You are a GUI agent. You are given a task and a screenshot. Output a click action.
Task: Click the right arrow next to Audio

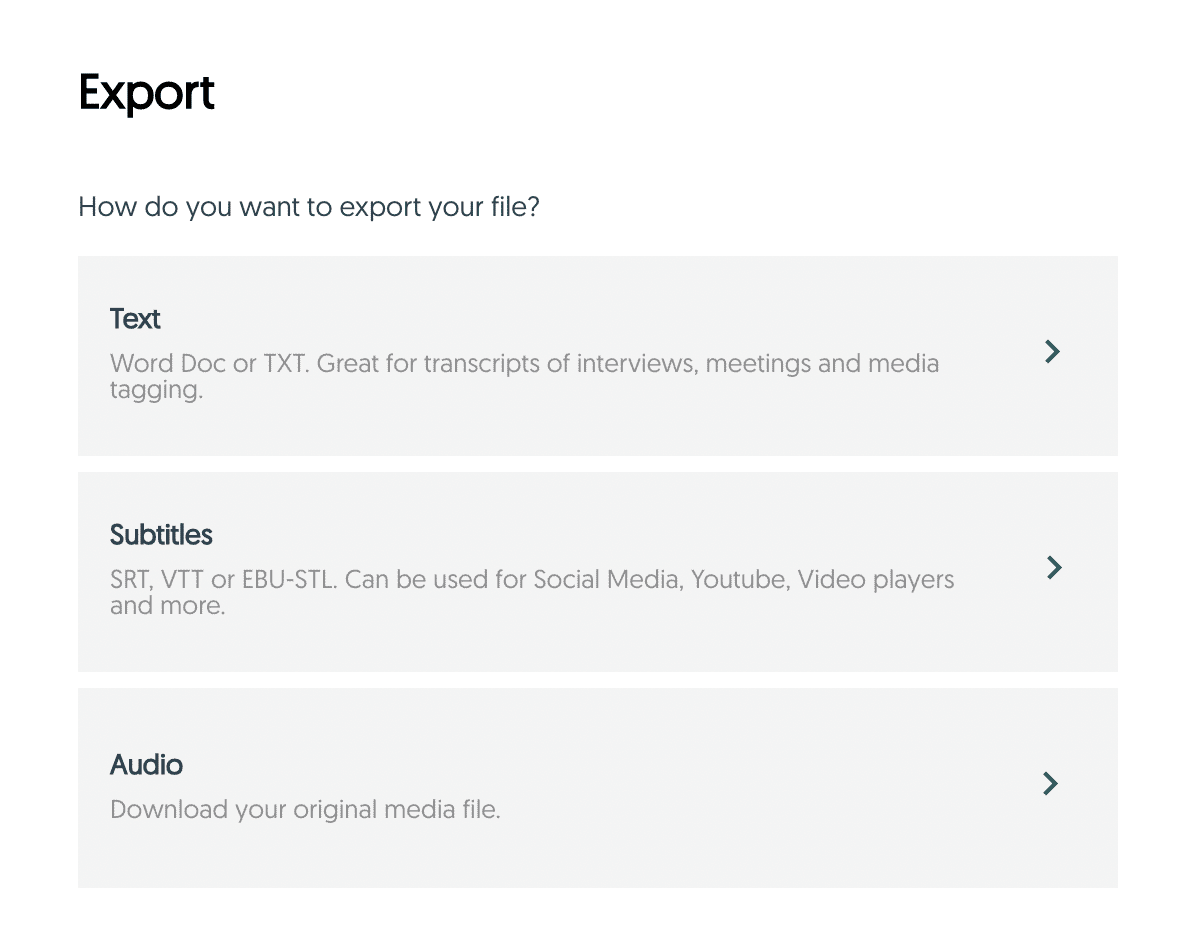tap(1050, 784)
